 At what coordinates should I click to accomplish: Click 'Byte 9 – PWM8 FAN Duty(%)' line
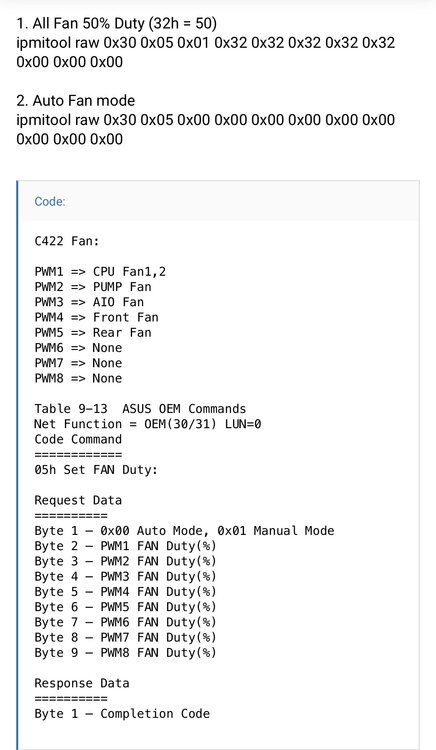pos(125,653)
